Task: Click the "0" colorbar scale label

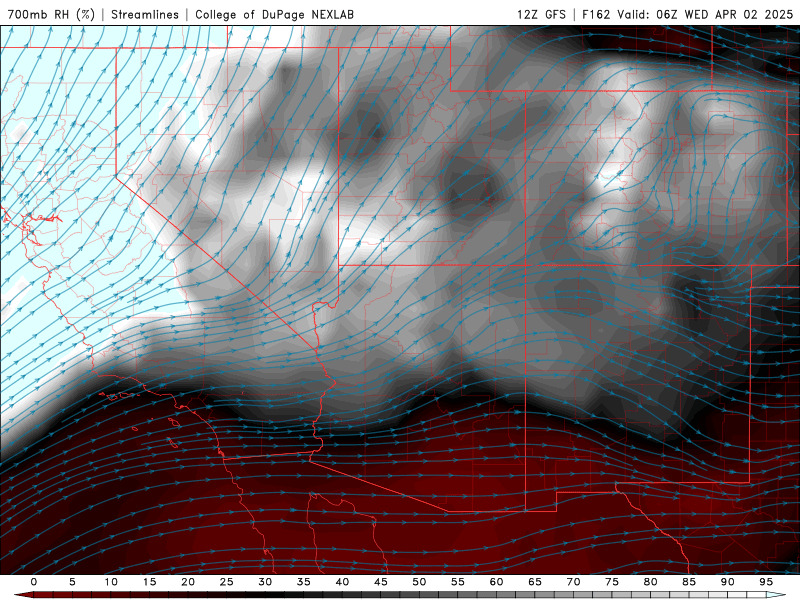Action: coord(34,582)
